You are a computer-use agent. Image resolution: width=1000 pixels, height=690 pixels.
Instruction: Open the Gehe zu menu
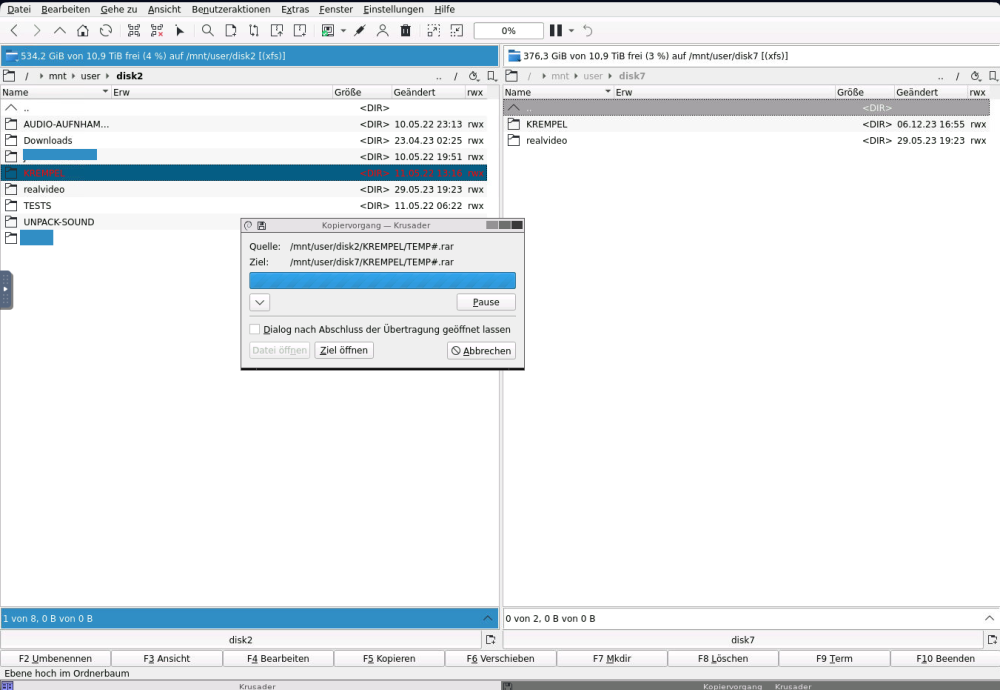[x=119, y=10]
